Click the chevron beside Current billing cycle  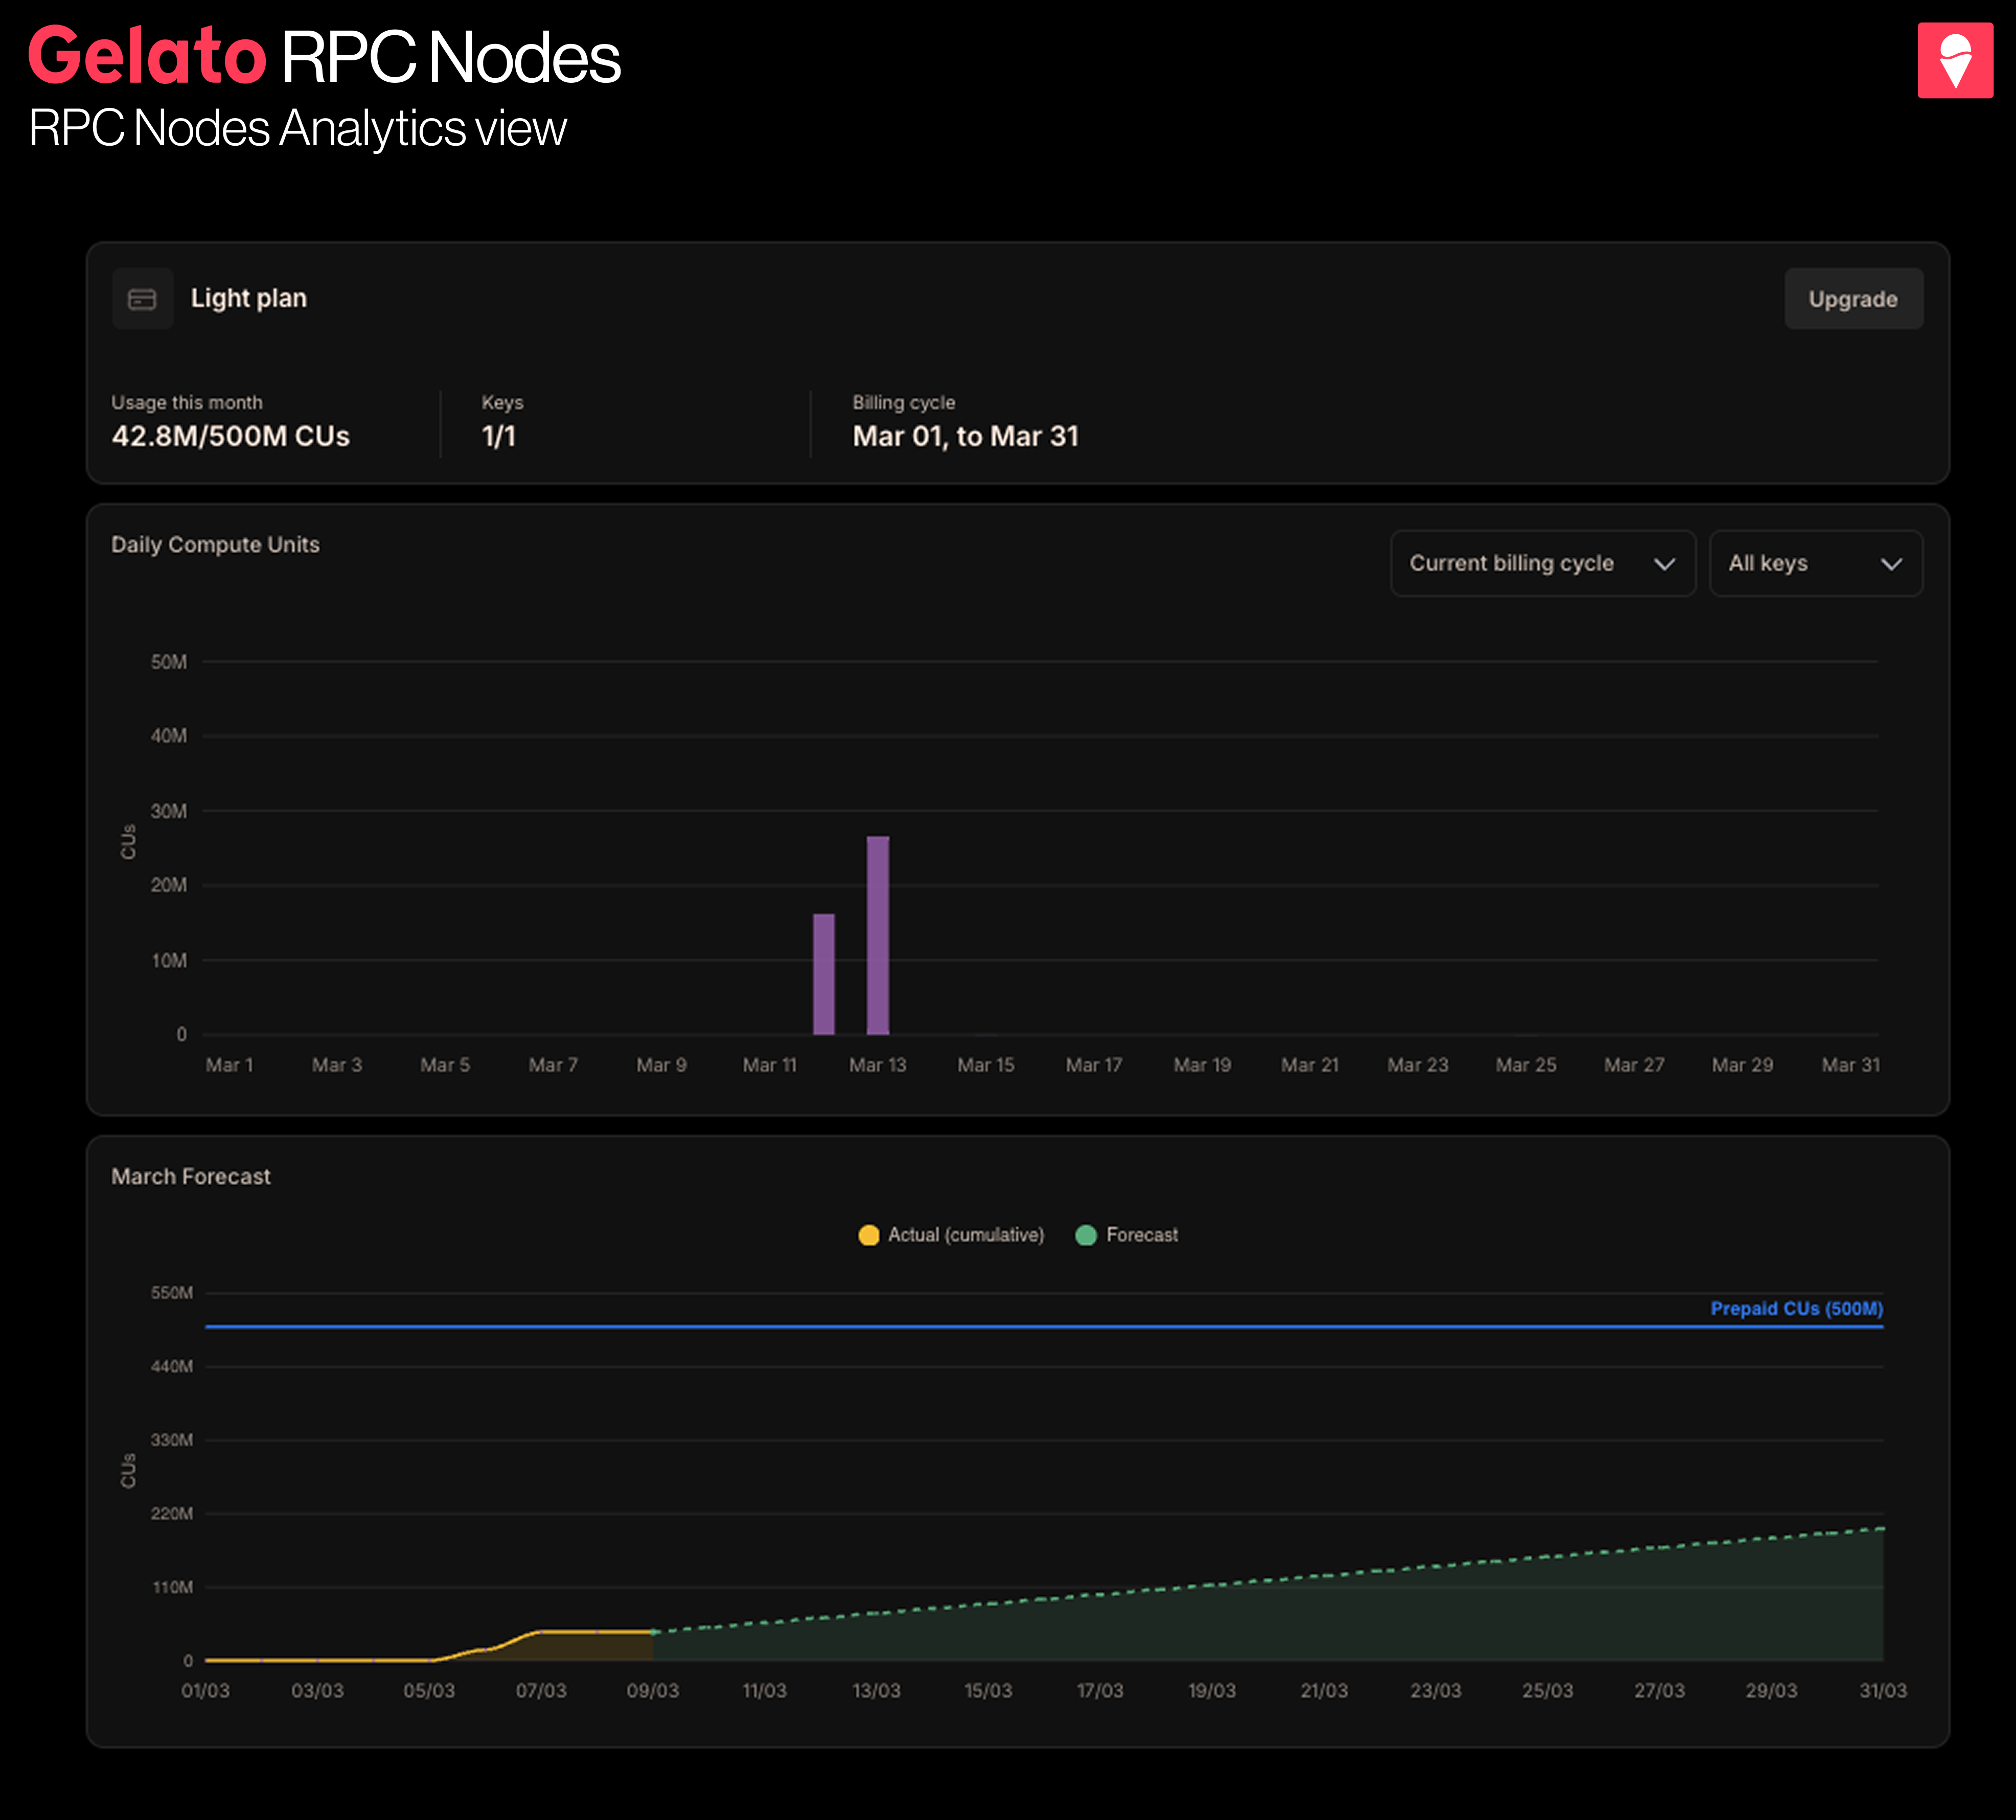(x=1664, y=564)
